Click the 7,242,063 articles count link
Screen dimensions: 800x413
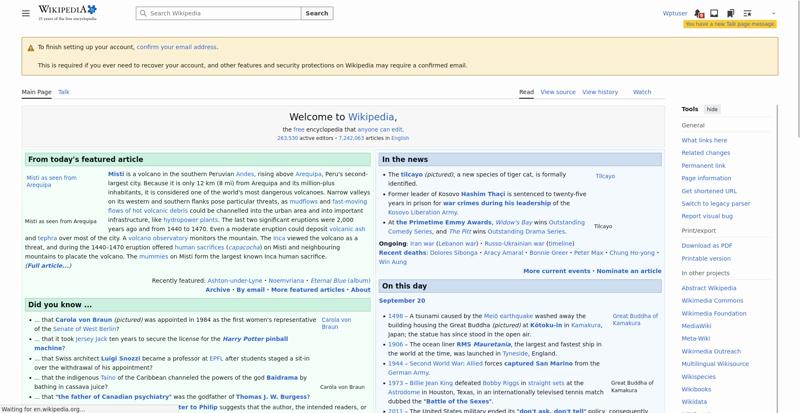click(351, 138)
